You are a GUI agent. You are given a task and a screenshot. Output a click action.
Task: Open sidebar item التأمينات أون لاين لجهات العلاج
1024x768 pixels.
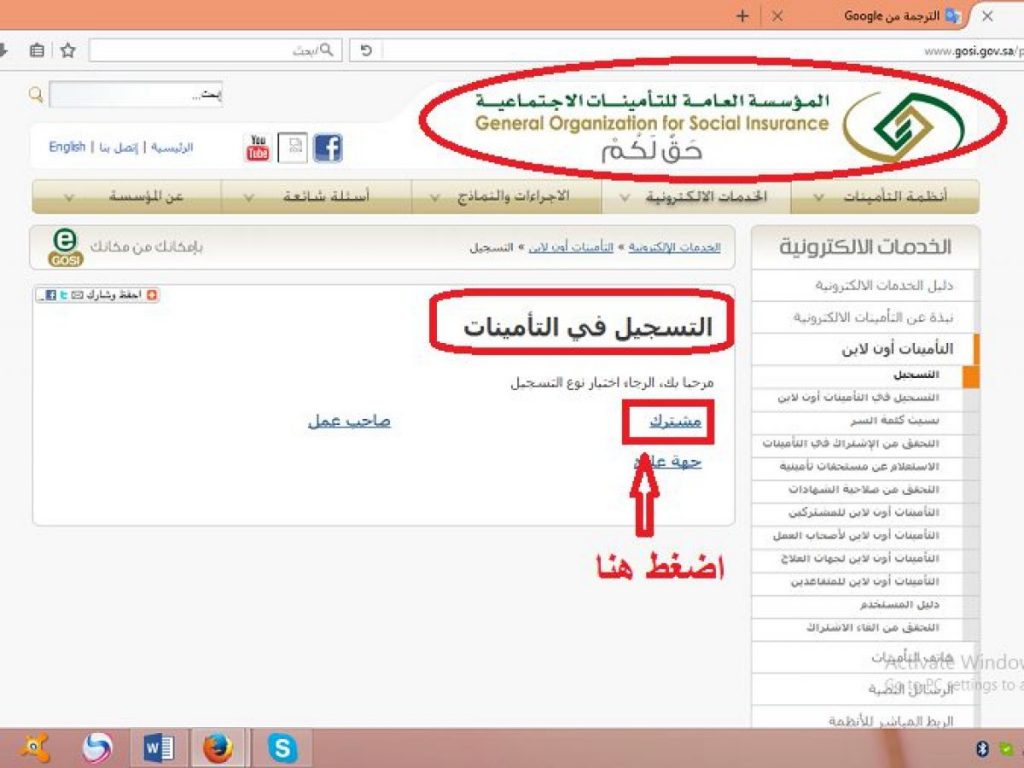coord(860,558)
